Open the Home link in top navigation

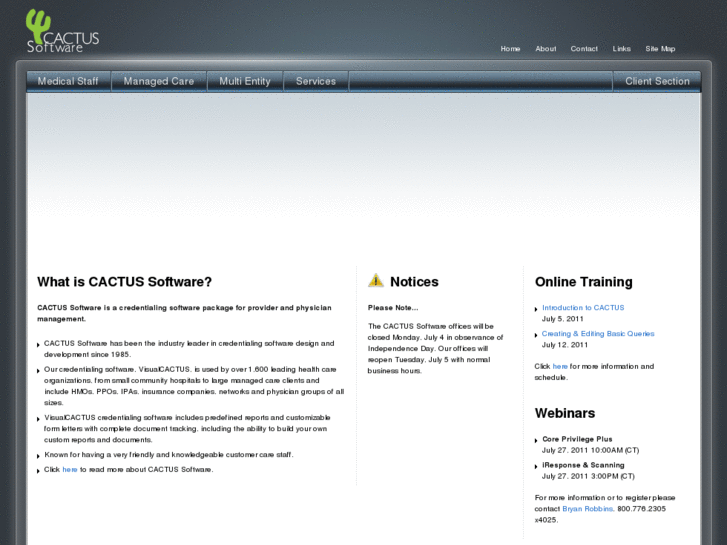click(x=510, y=49)
